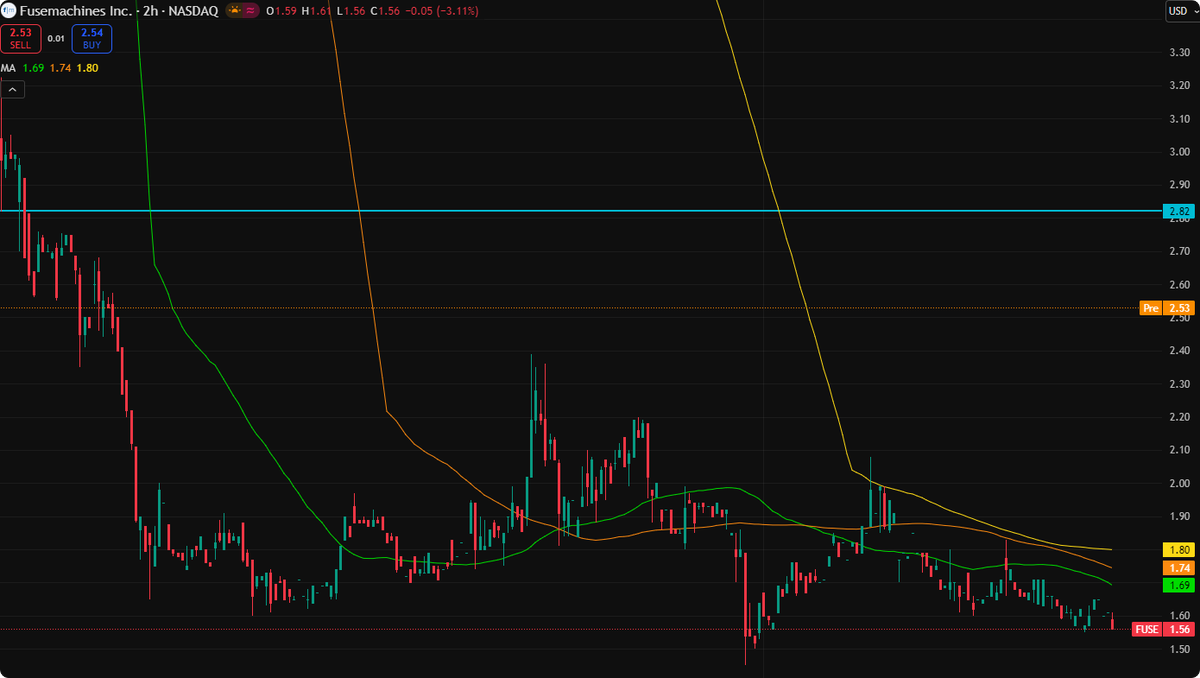Click the close price C1.56 readout
The image size is (1200, 678).
385,11
